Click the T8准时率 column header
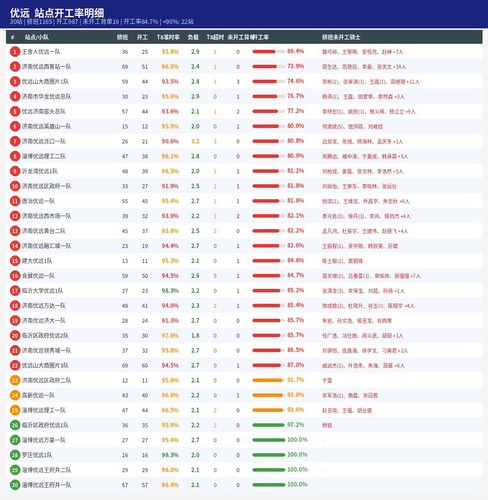This screenshot has width=488, height=500. (168, 37)
